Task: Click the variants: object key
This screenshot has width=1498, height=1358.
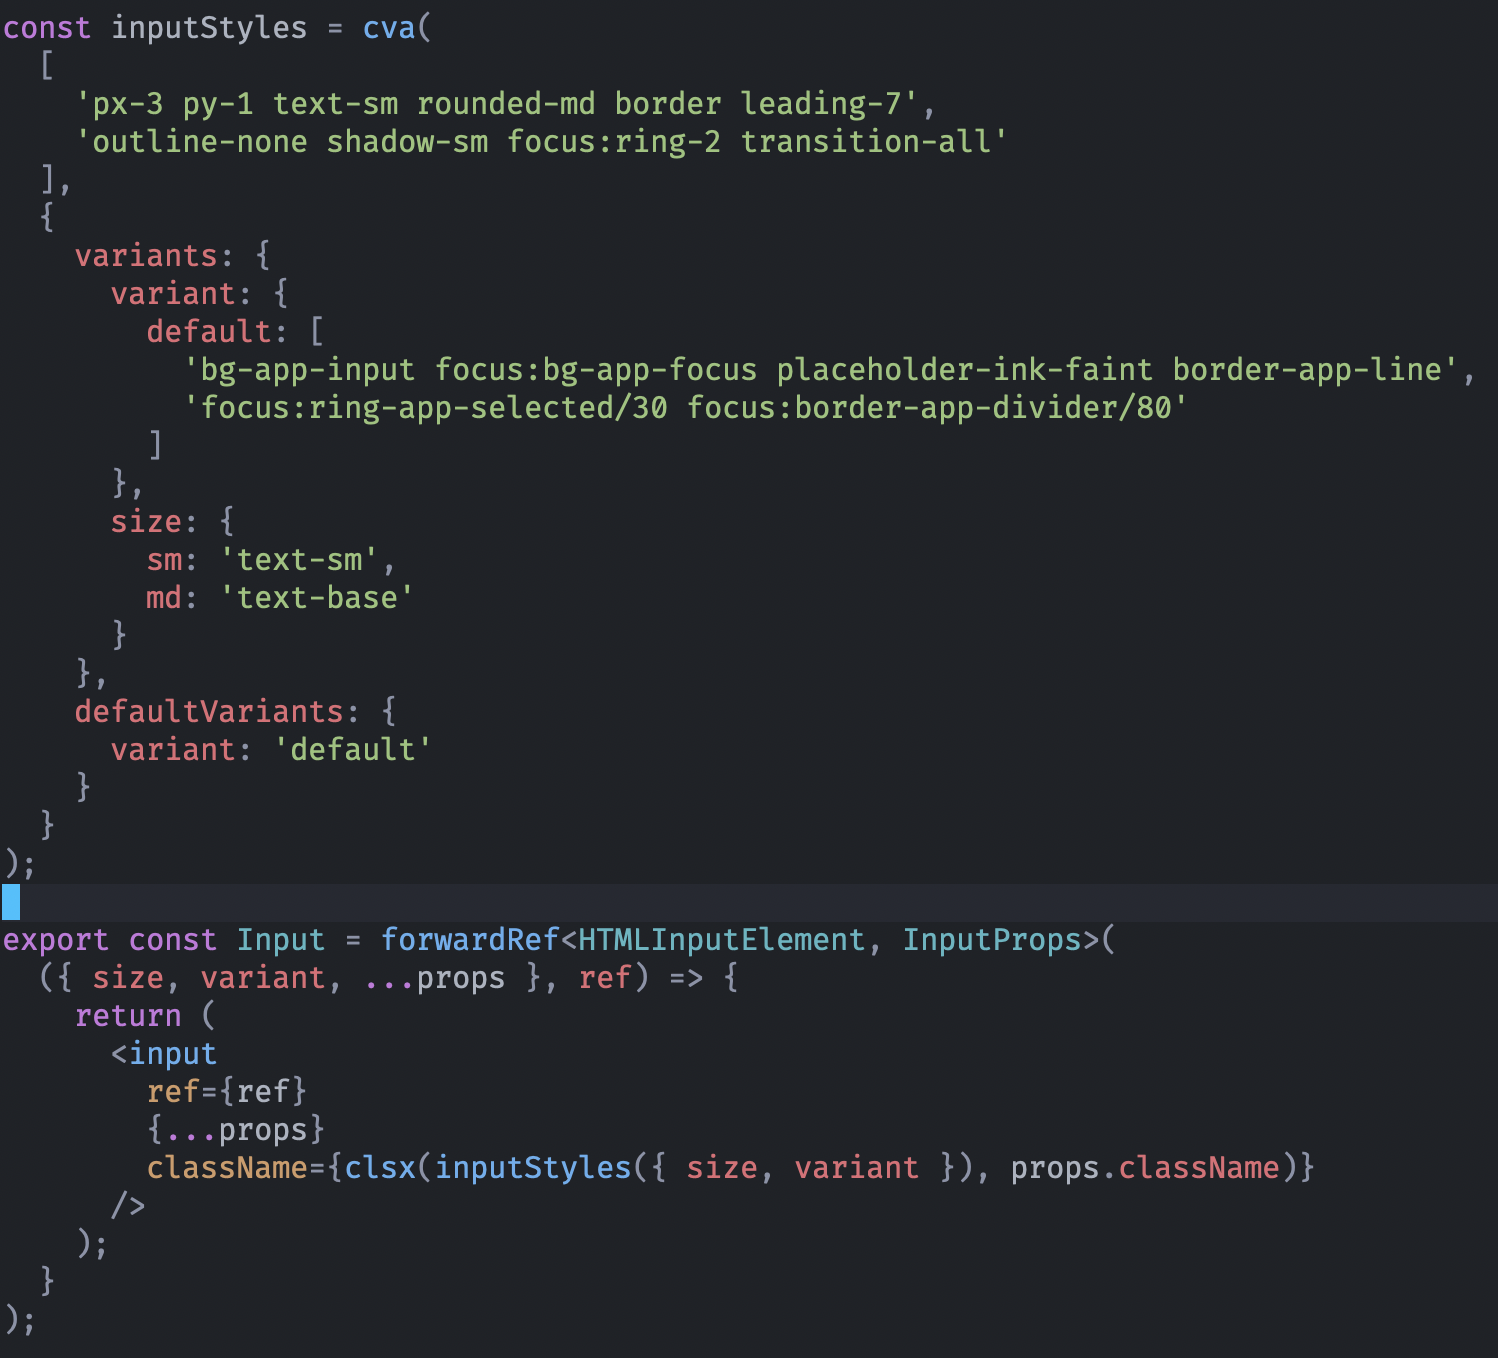Action: (x=154, y=256)
